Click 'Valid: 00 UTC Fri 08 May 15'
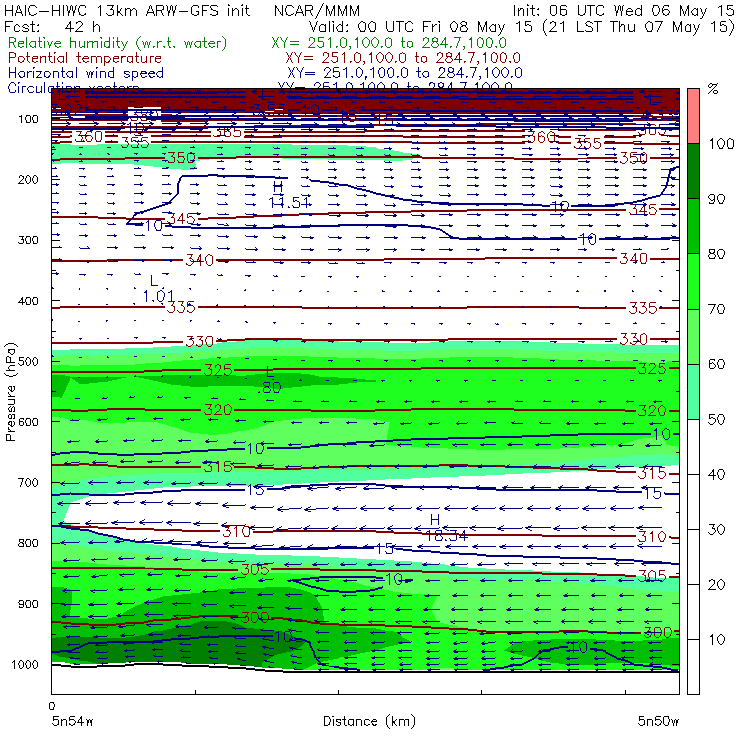740x740 pixels. click(x=421, y=27)
